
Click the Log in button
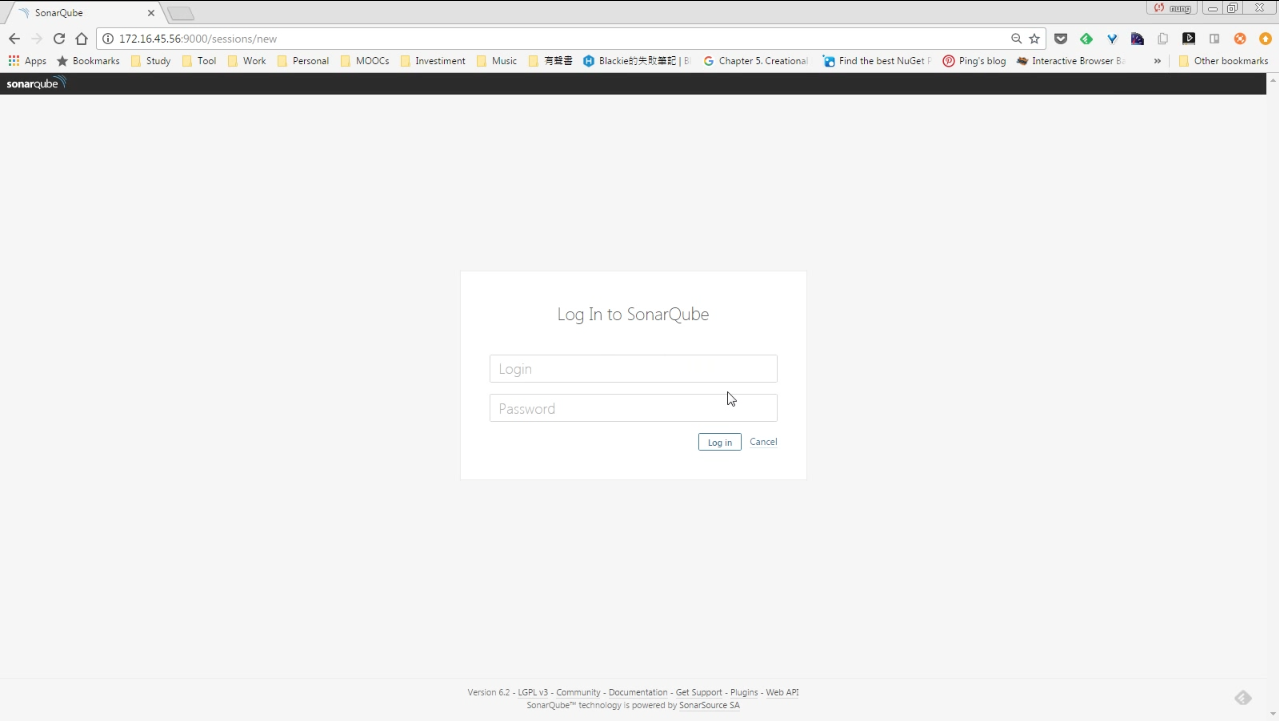point(720,442)
